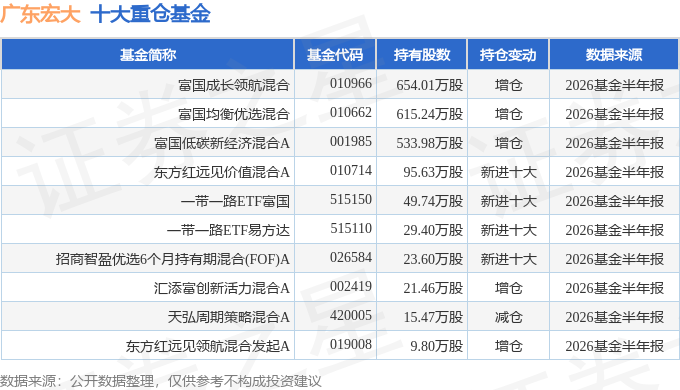Click fund code 420005
Image resolution: width=680 pixels, height=390 pixels.
351,316
